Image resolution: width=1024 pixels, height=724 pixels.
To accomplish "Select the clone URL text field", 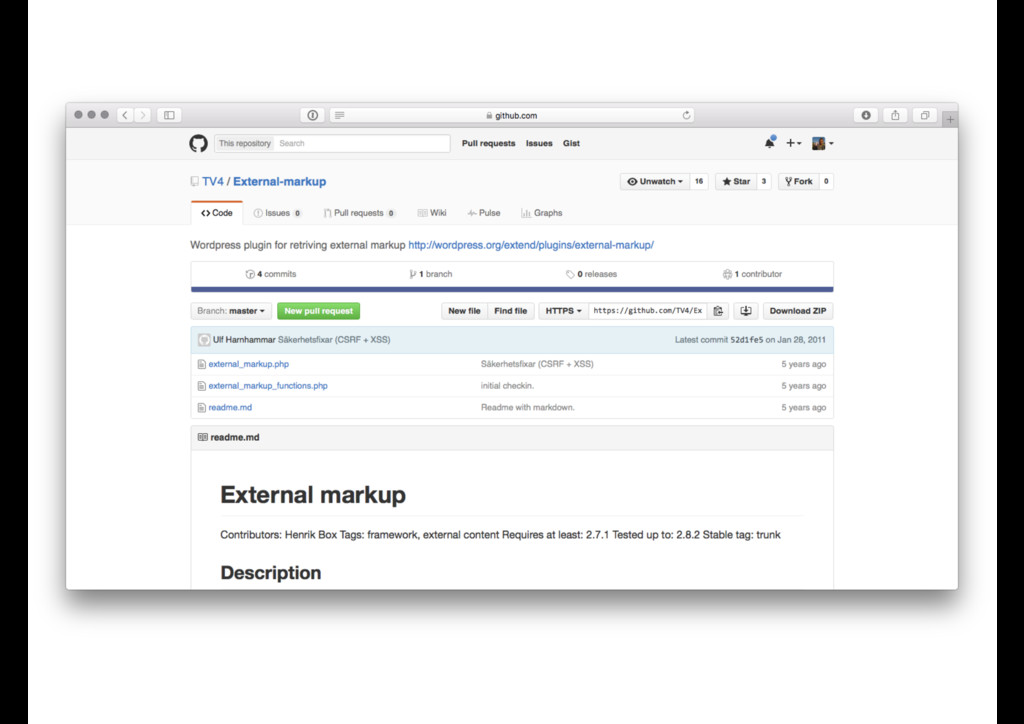I will 648,311.
